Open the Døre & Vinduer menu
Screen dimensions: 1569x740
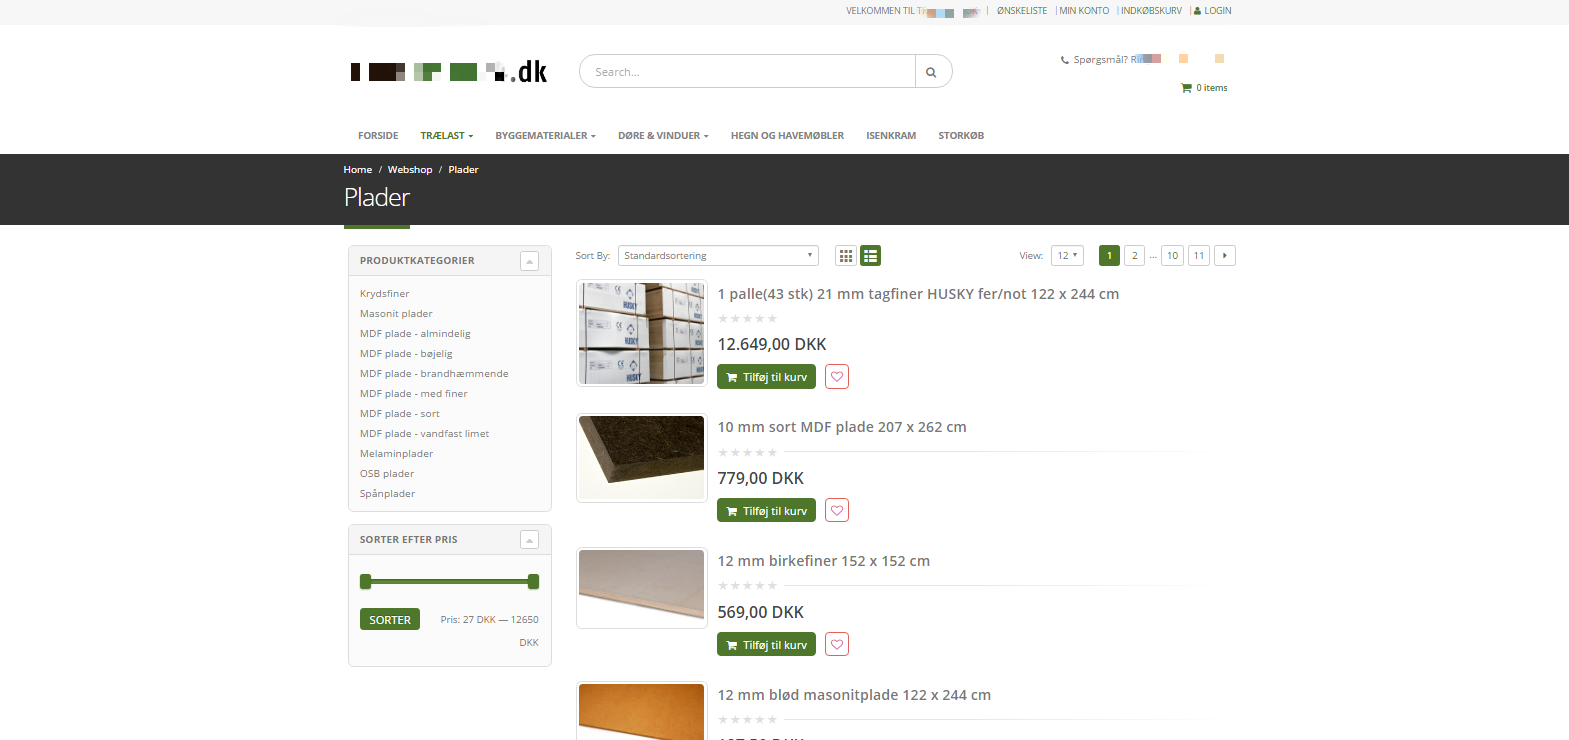coord(662,136)
